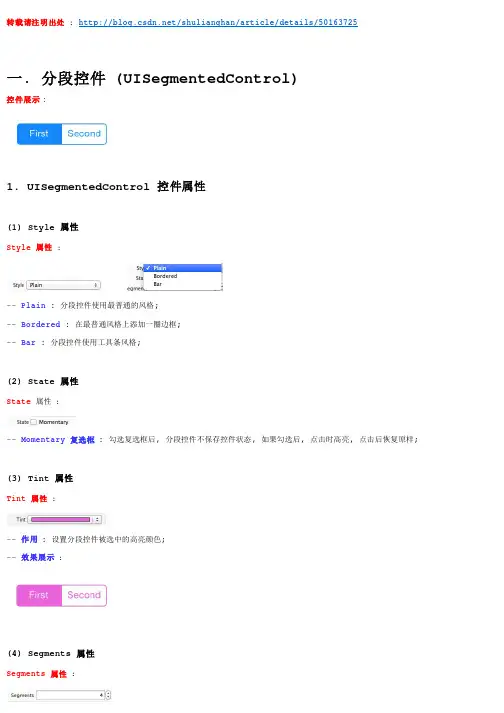
Task: Click the blue 作用 label
Action: [29, 539]
